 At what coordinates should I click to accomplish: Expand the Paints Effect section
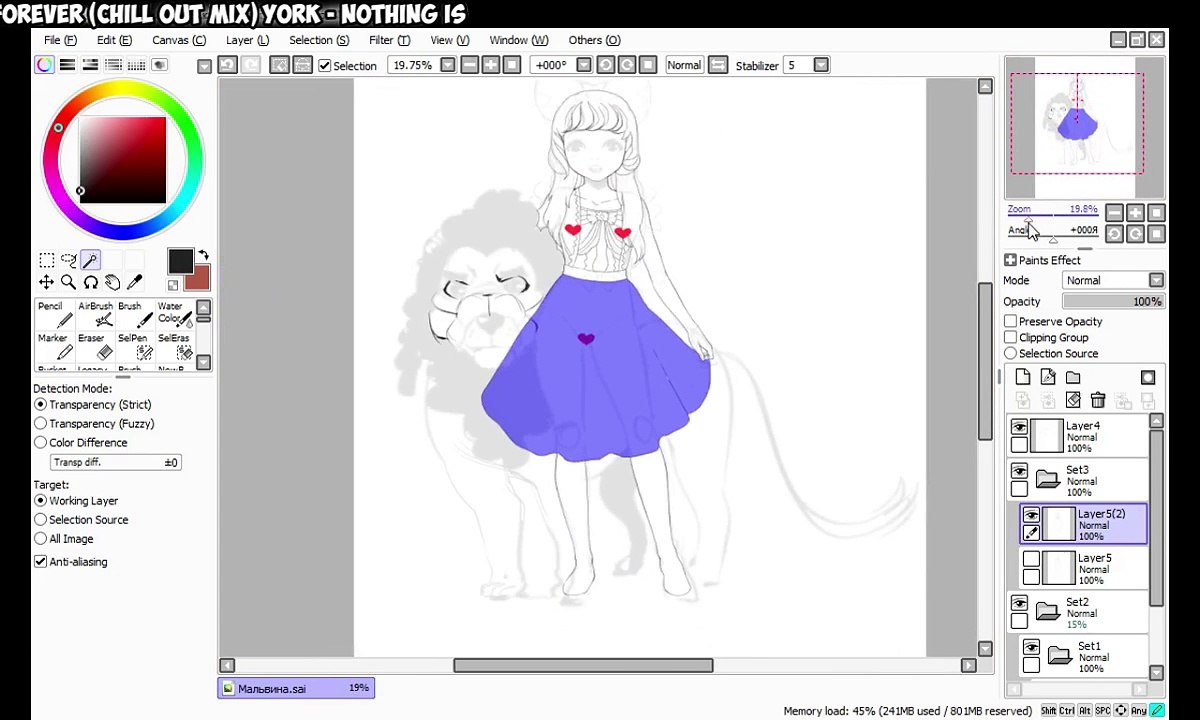point(1010,260)
